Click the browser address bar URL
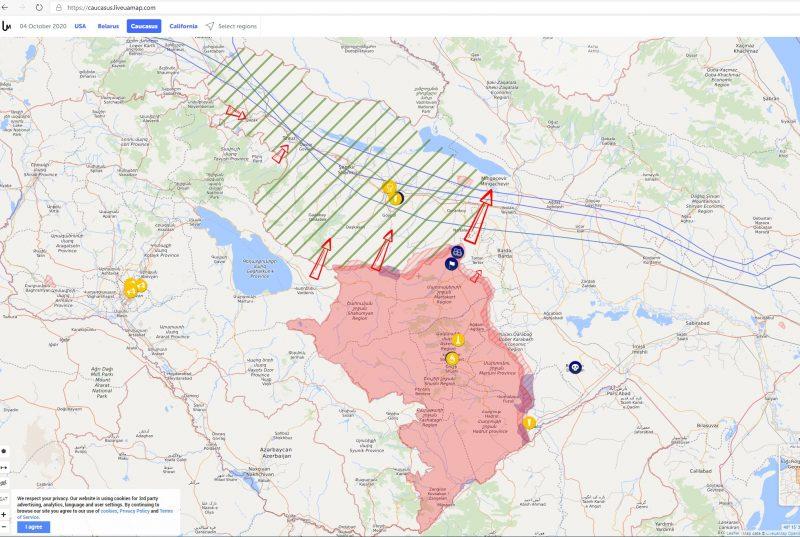 pos(112,7)
